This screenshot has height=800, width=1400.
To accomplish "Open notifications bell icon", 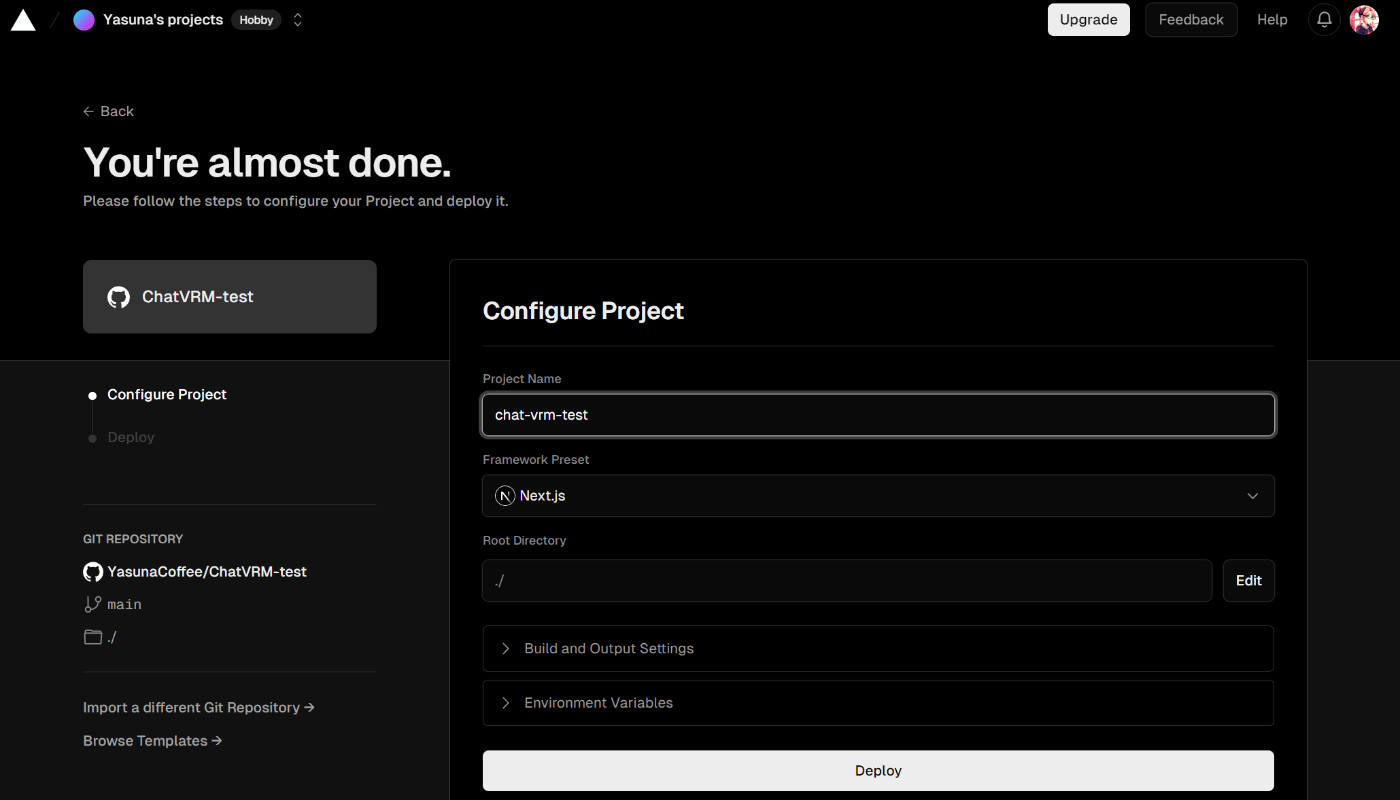I will click(x=1324, y=20).
